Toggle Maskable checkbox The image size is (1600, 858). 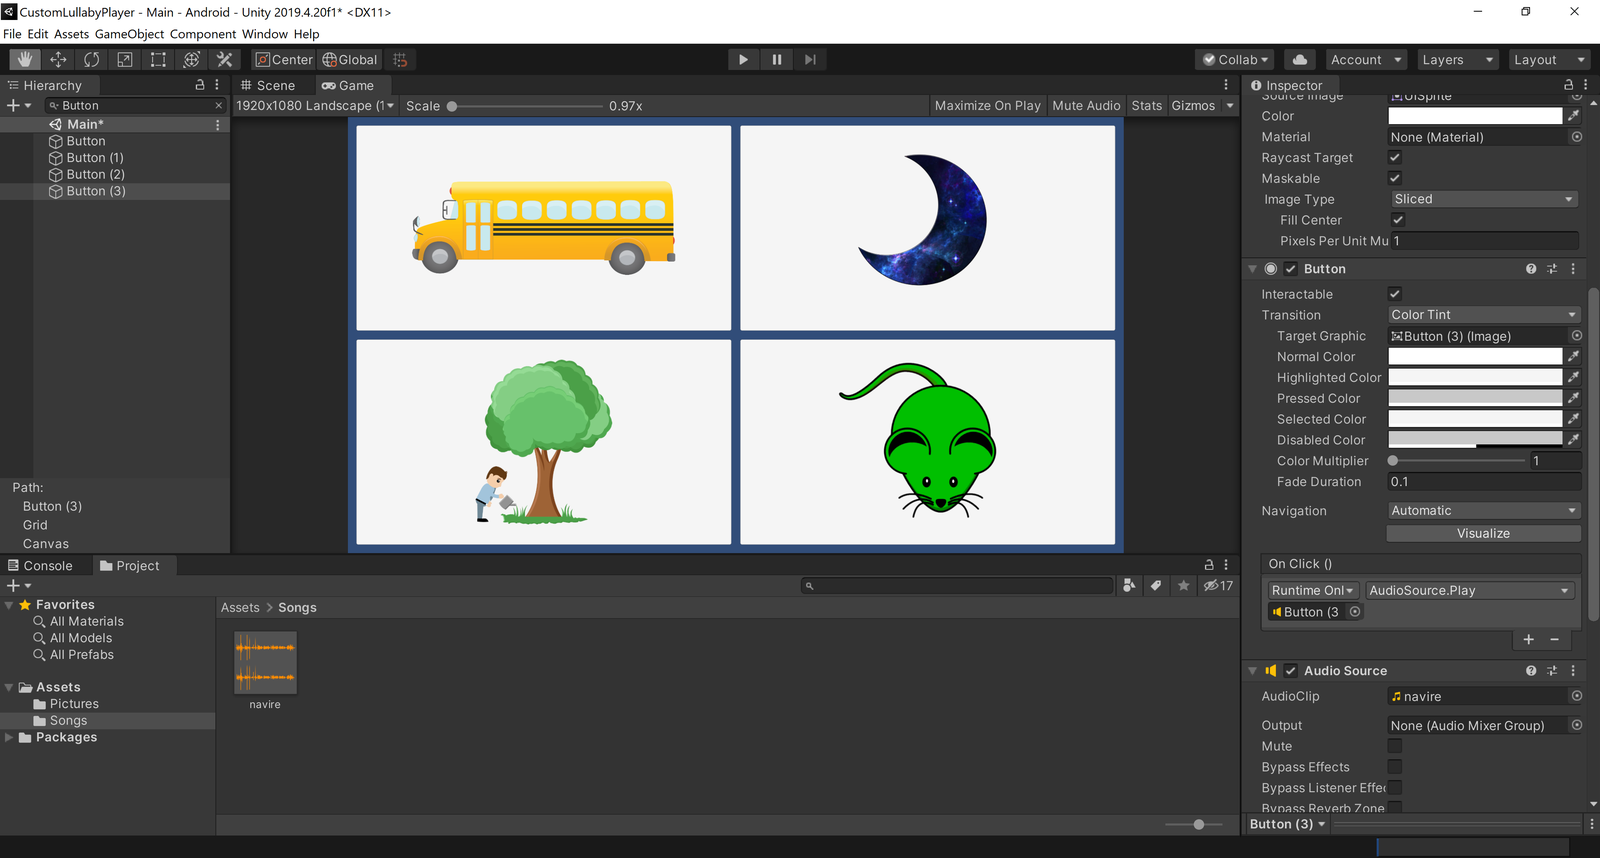click(x=1395, y=178)
